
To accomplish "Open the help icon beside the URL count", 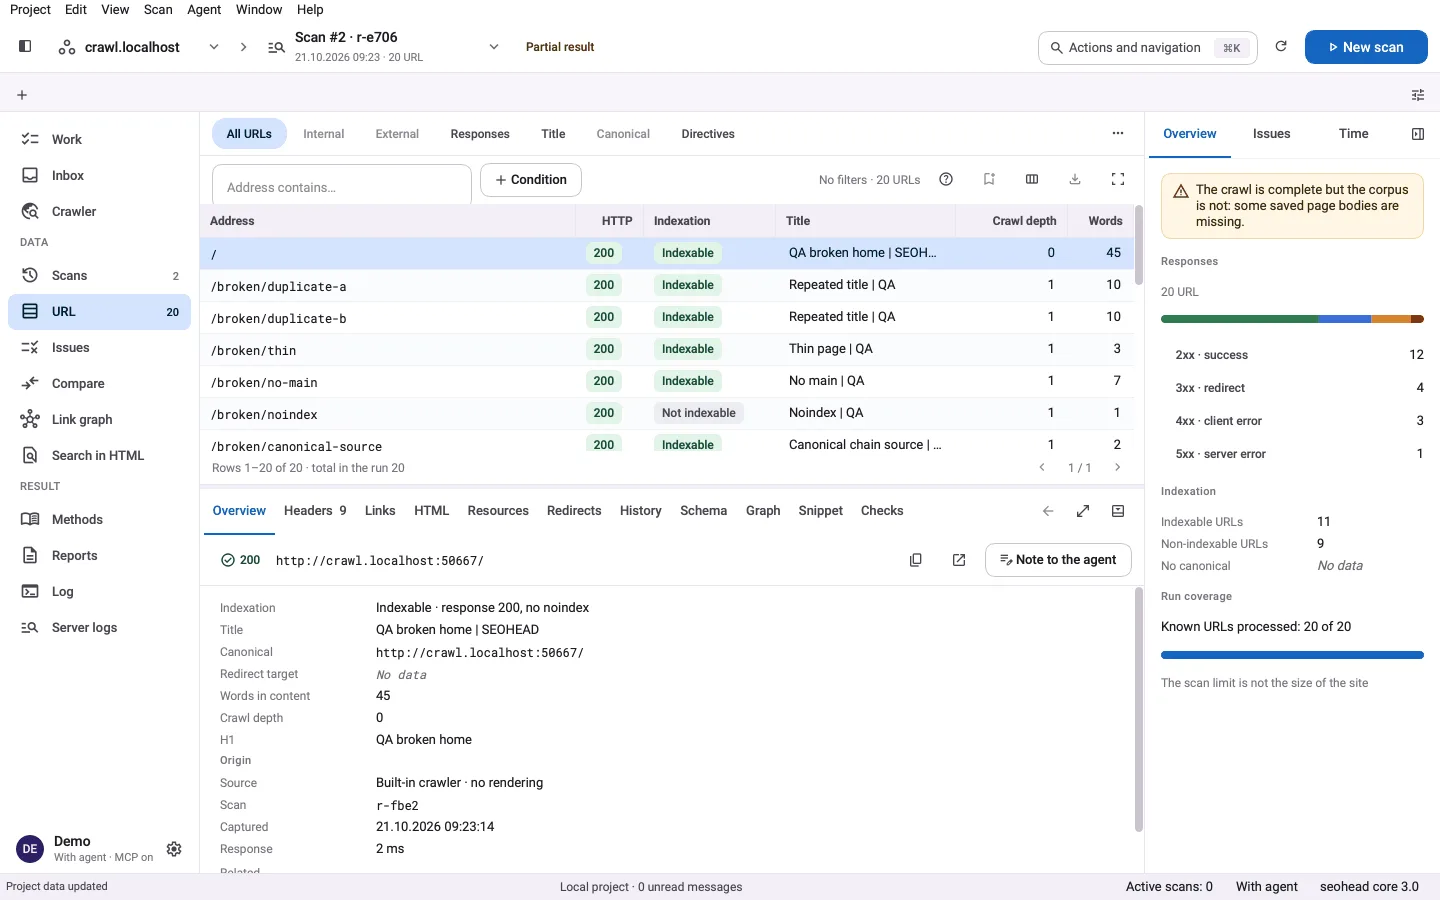I will pyautogui.click(x=946, y=179).
